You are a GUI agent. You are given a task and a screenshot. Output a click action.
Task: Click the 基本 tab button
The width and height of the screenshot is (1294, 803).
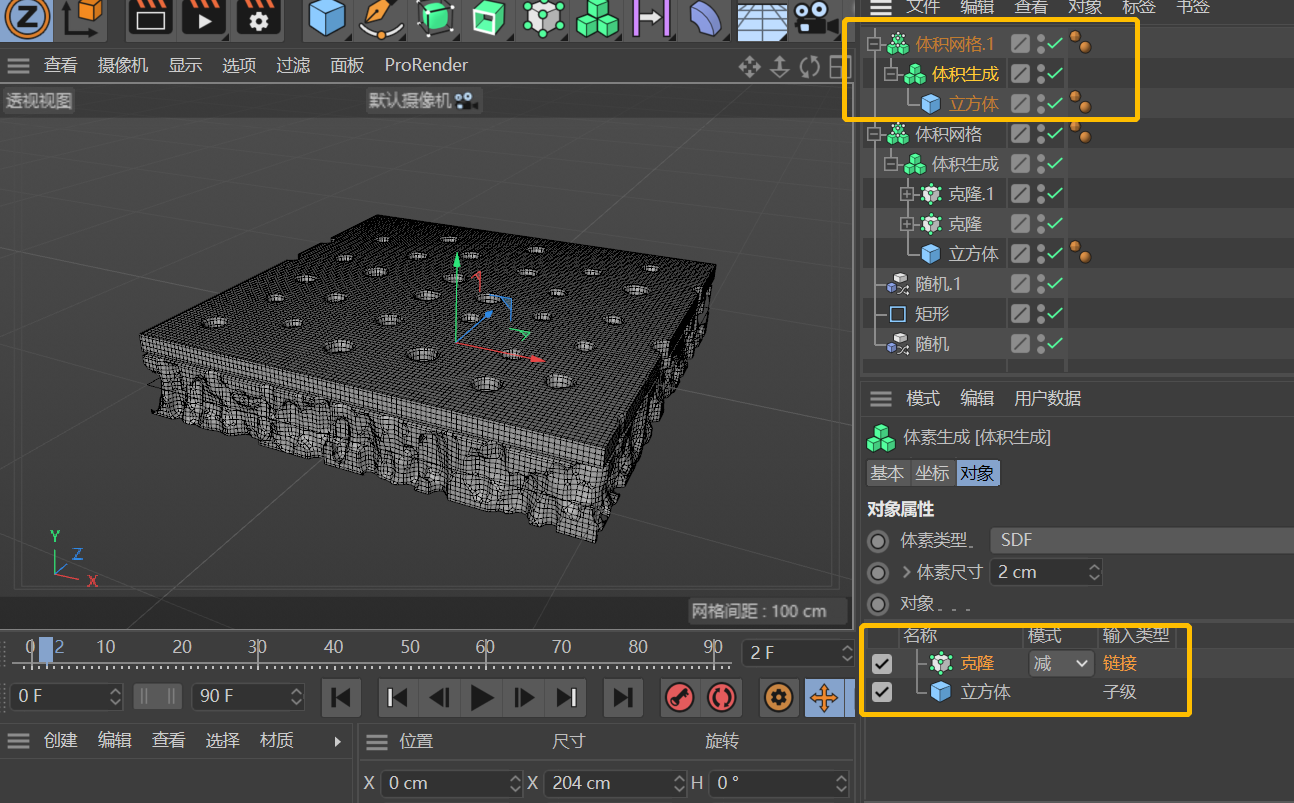[887, 473]
